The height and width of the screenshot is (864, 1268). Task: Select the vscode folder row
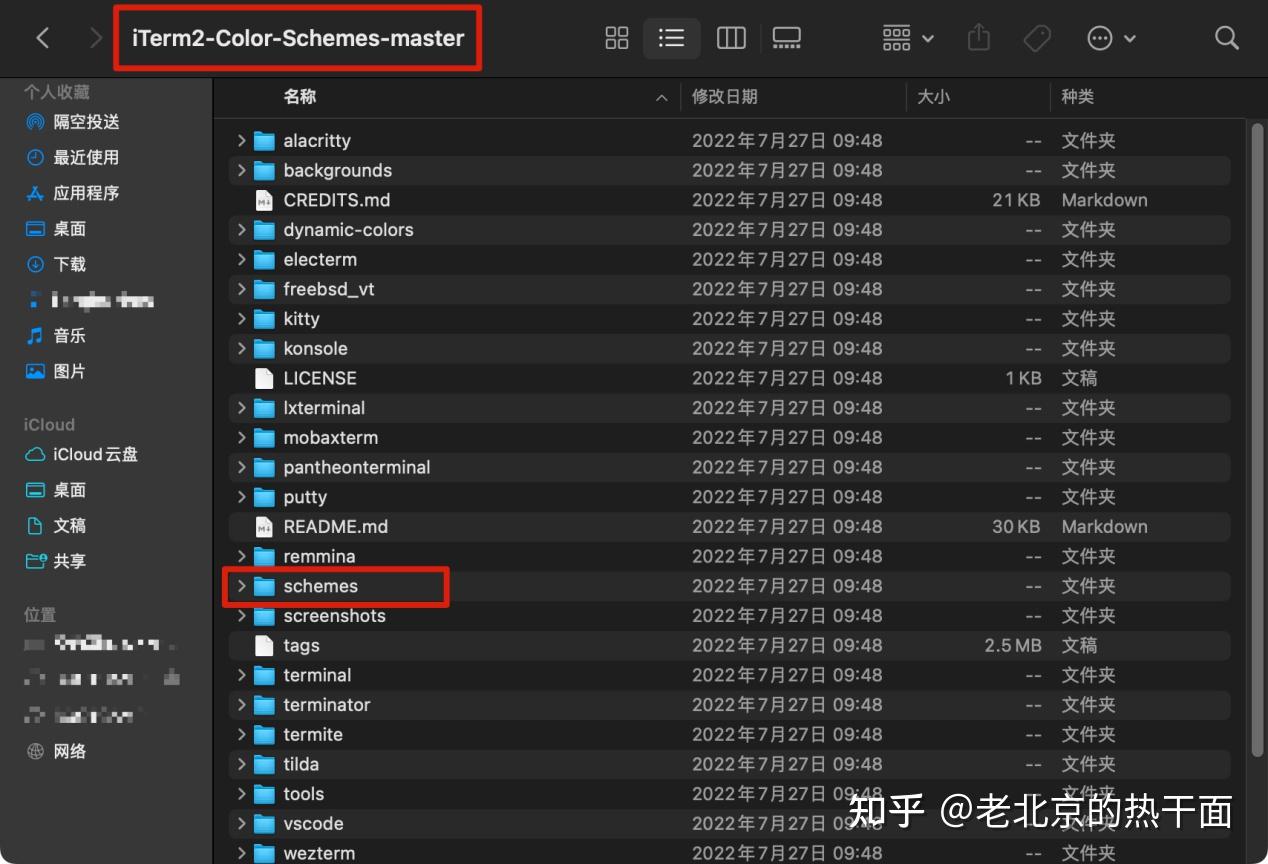[729, 824]
